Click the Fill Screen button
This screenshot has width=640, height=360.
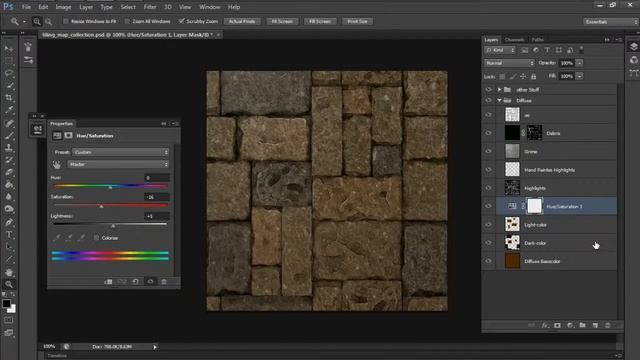pos(320,21)
